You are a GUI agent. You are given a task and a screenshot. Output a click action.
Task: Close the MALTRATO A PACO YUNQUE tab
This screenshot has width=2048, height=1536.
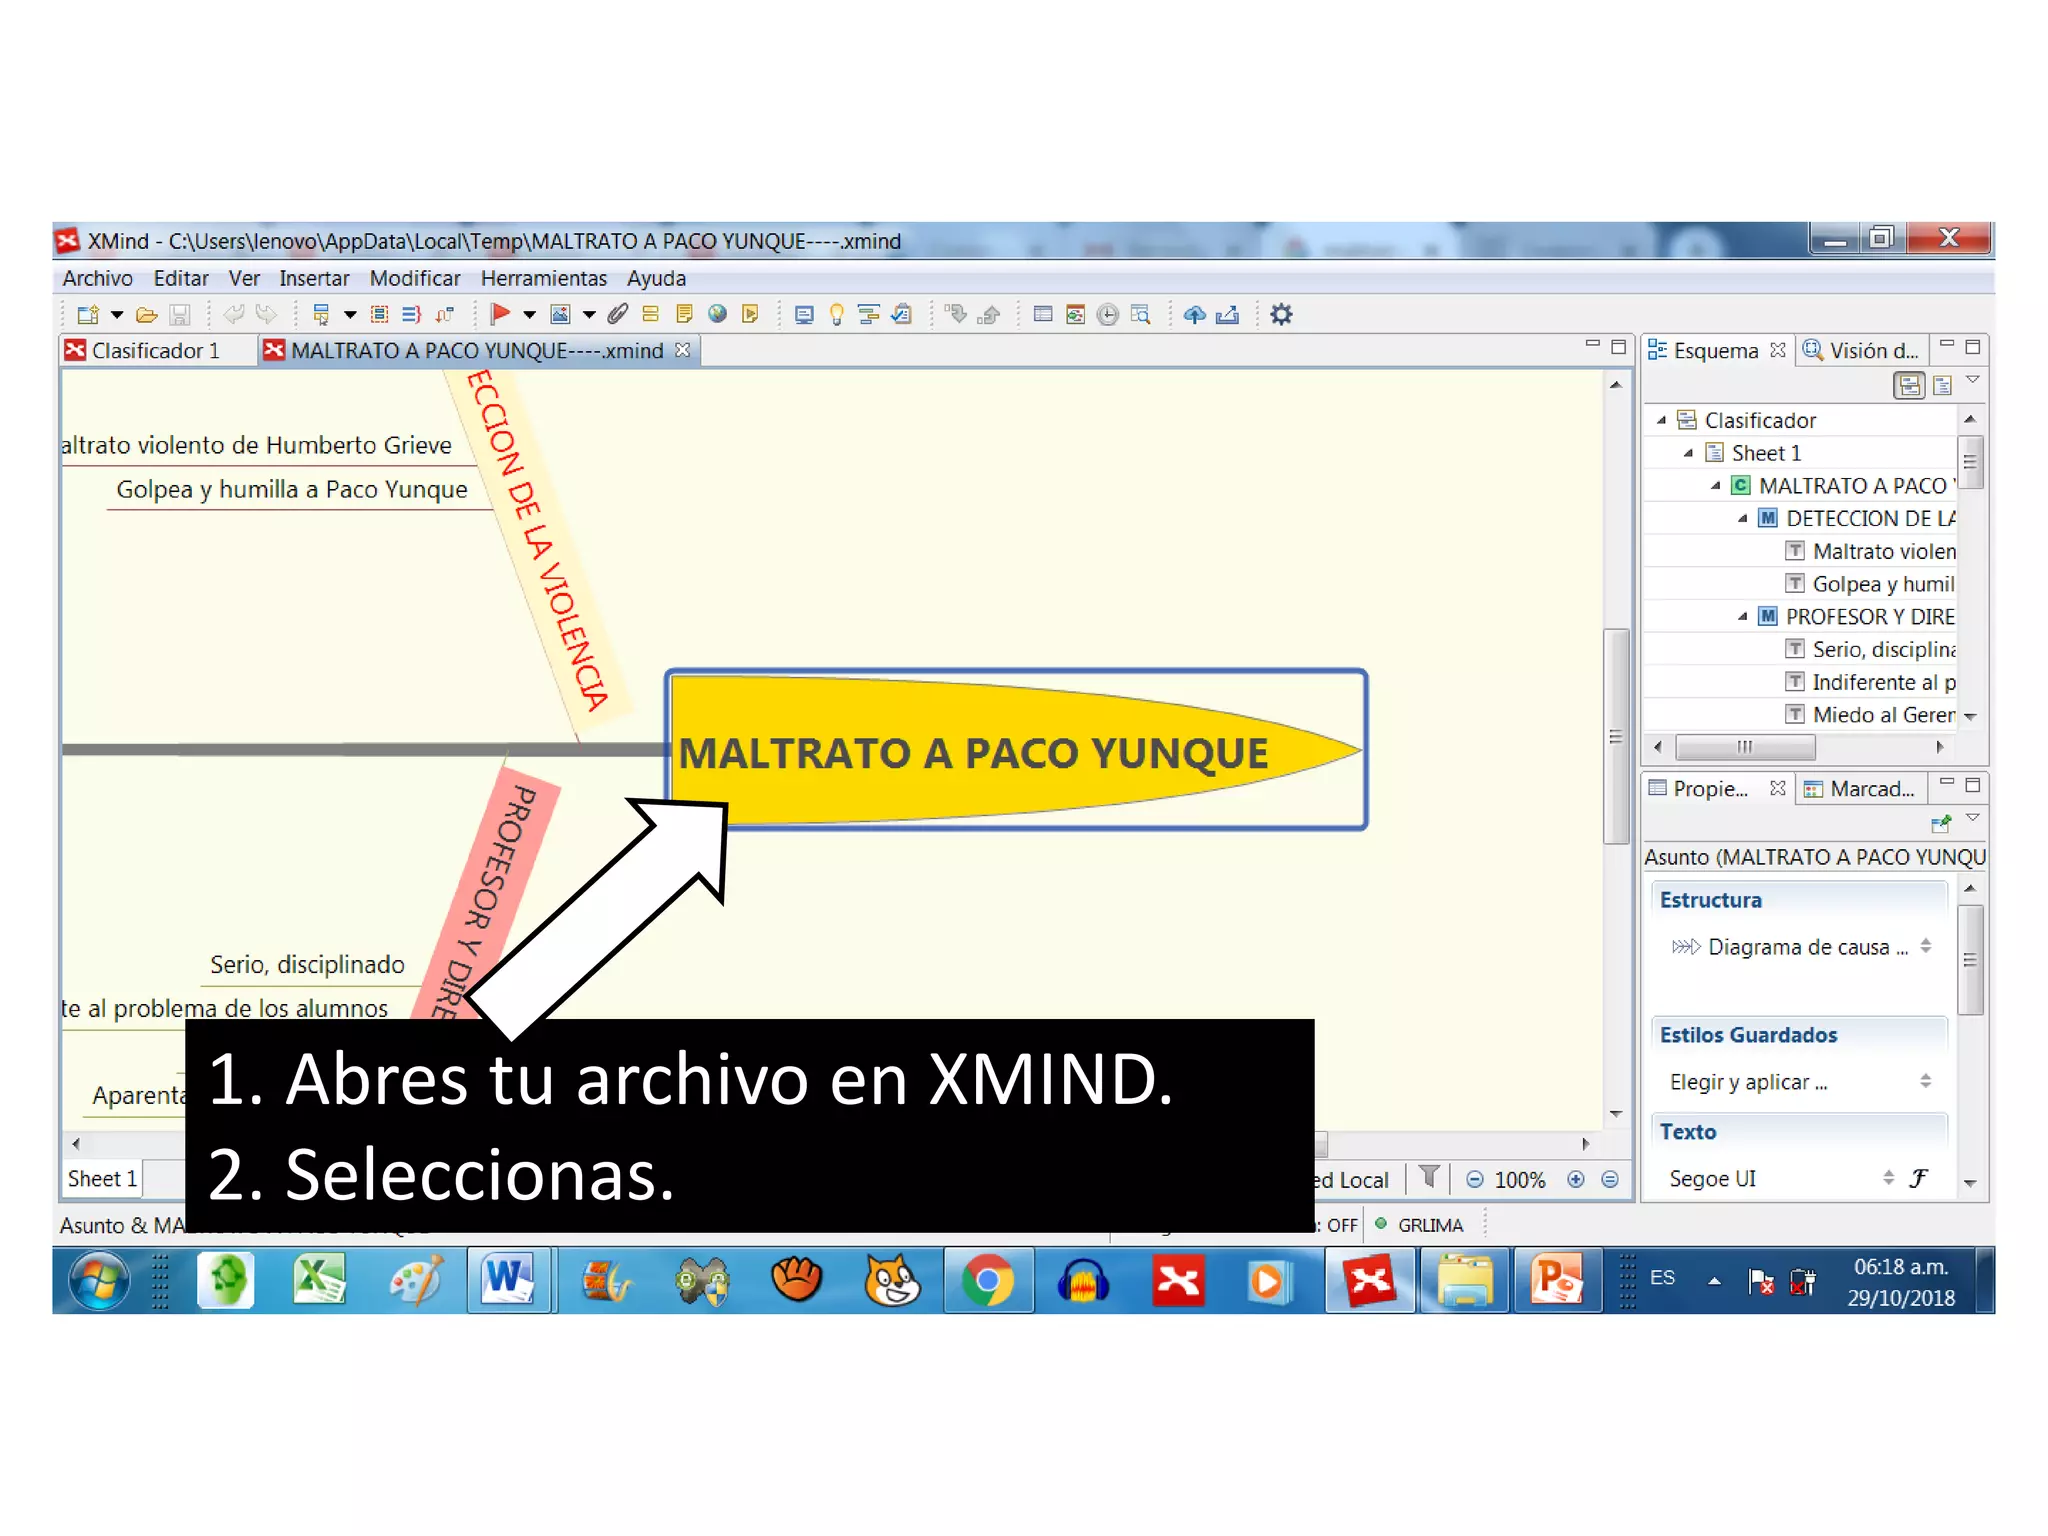click(682, 350)
